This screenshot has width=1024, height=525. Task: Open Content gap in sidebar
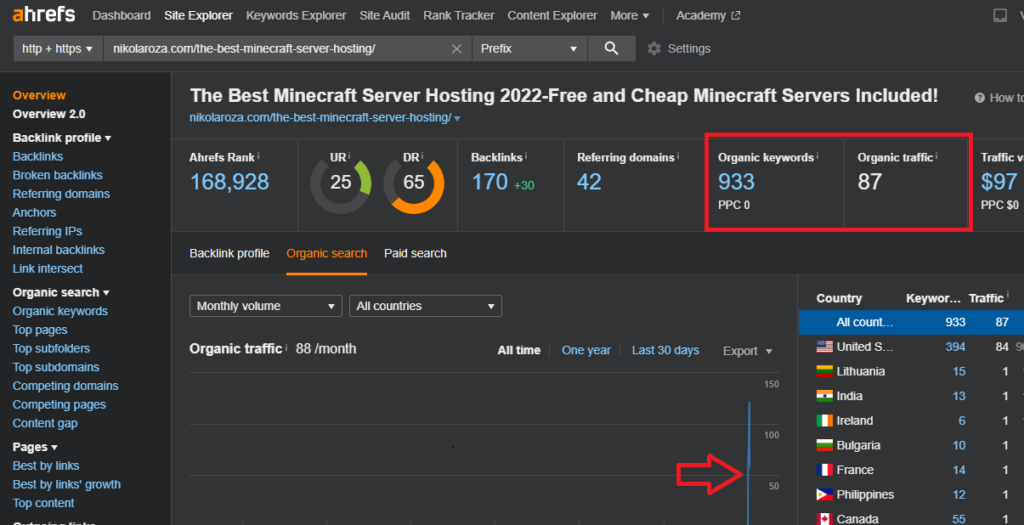pos(45,423)
